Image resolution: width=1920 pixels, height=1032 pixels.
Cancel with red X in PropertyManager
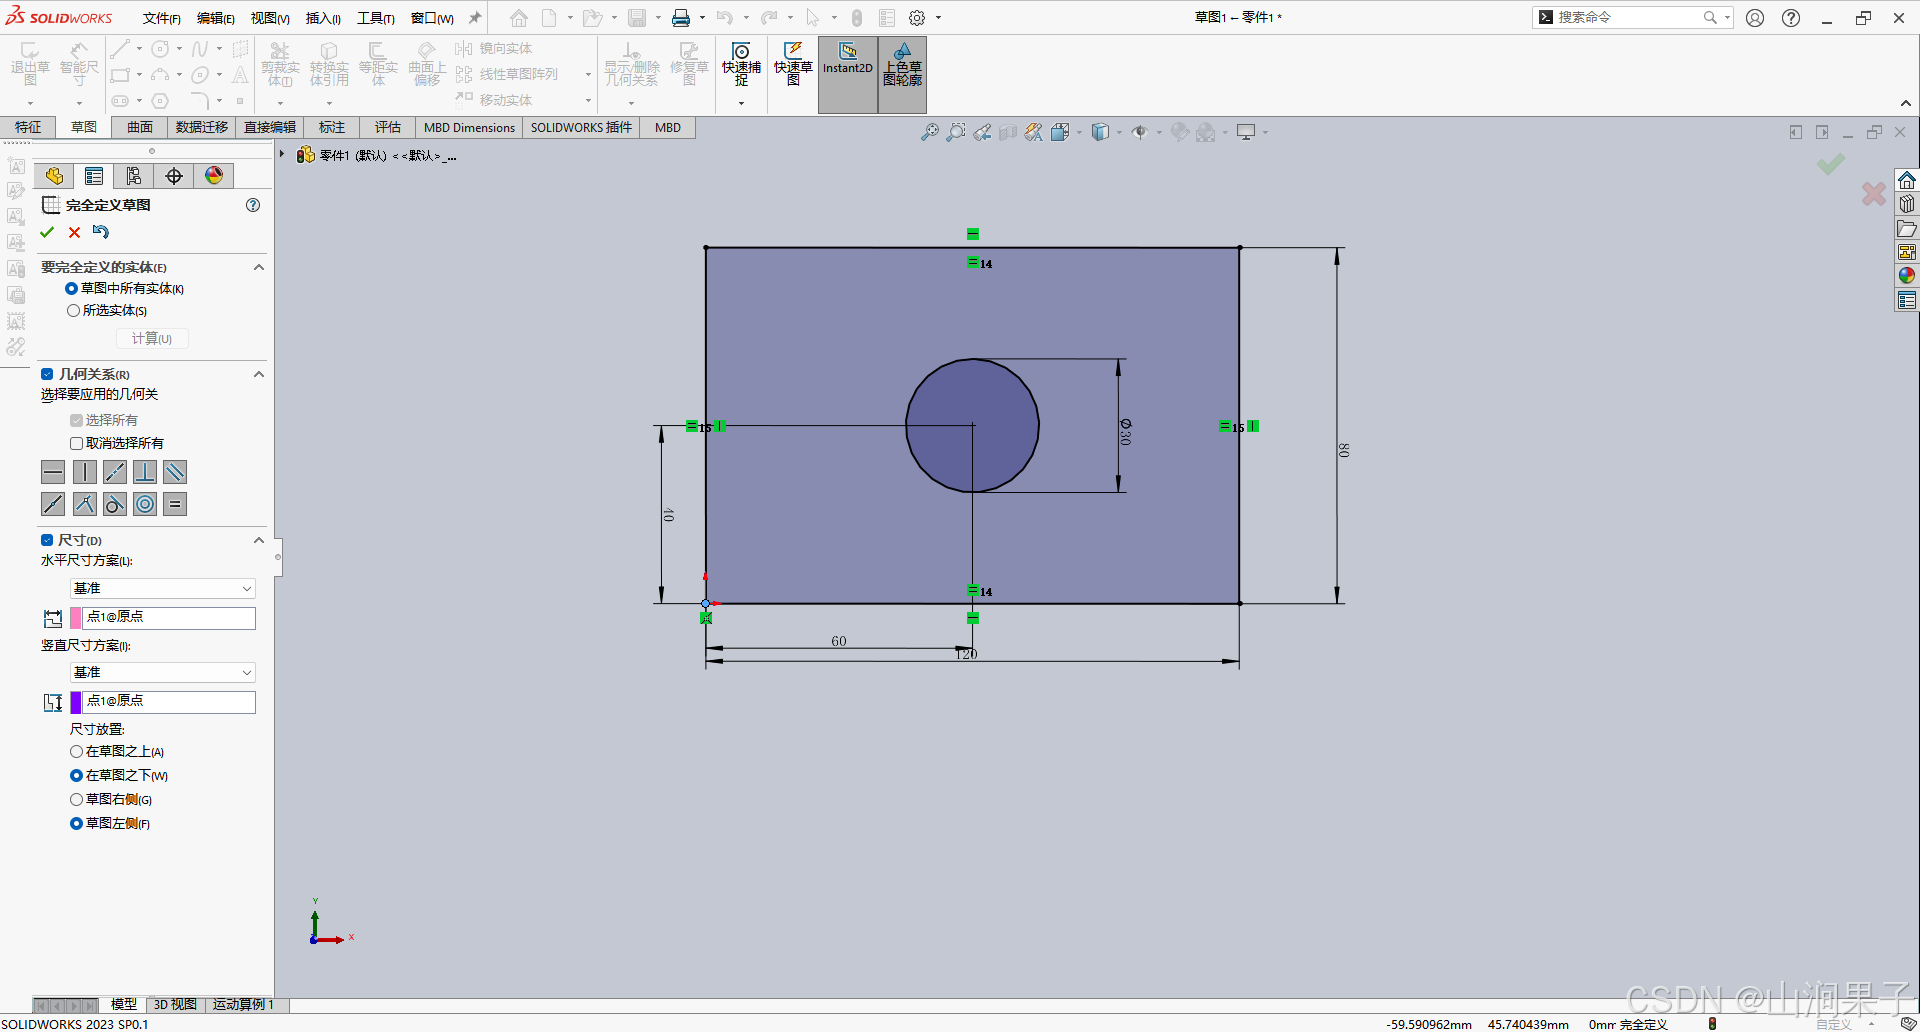click(x=74, y=232)
